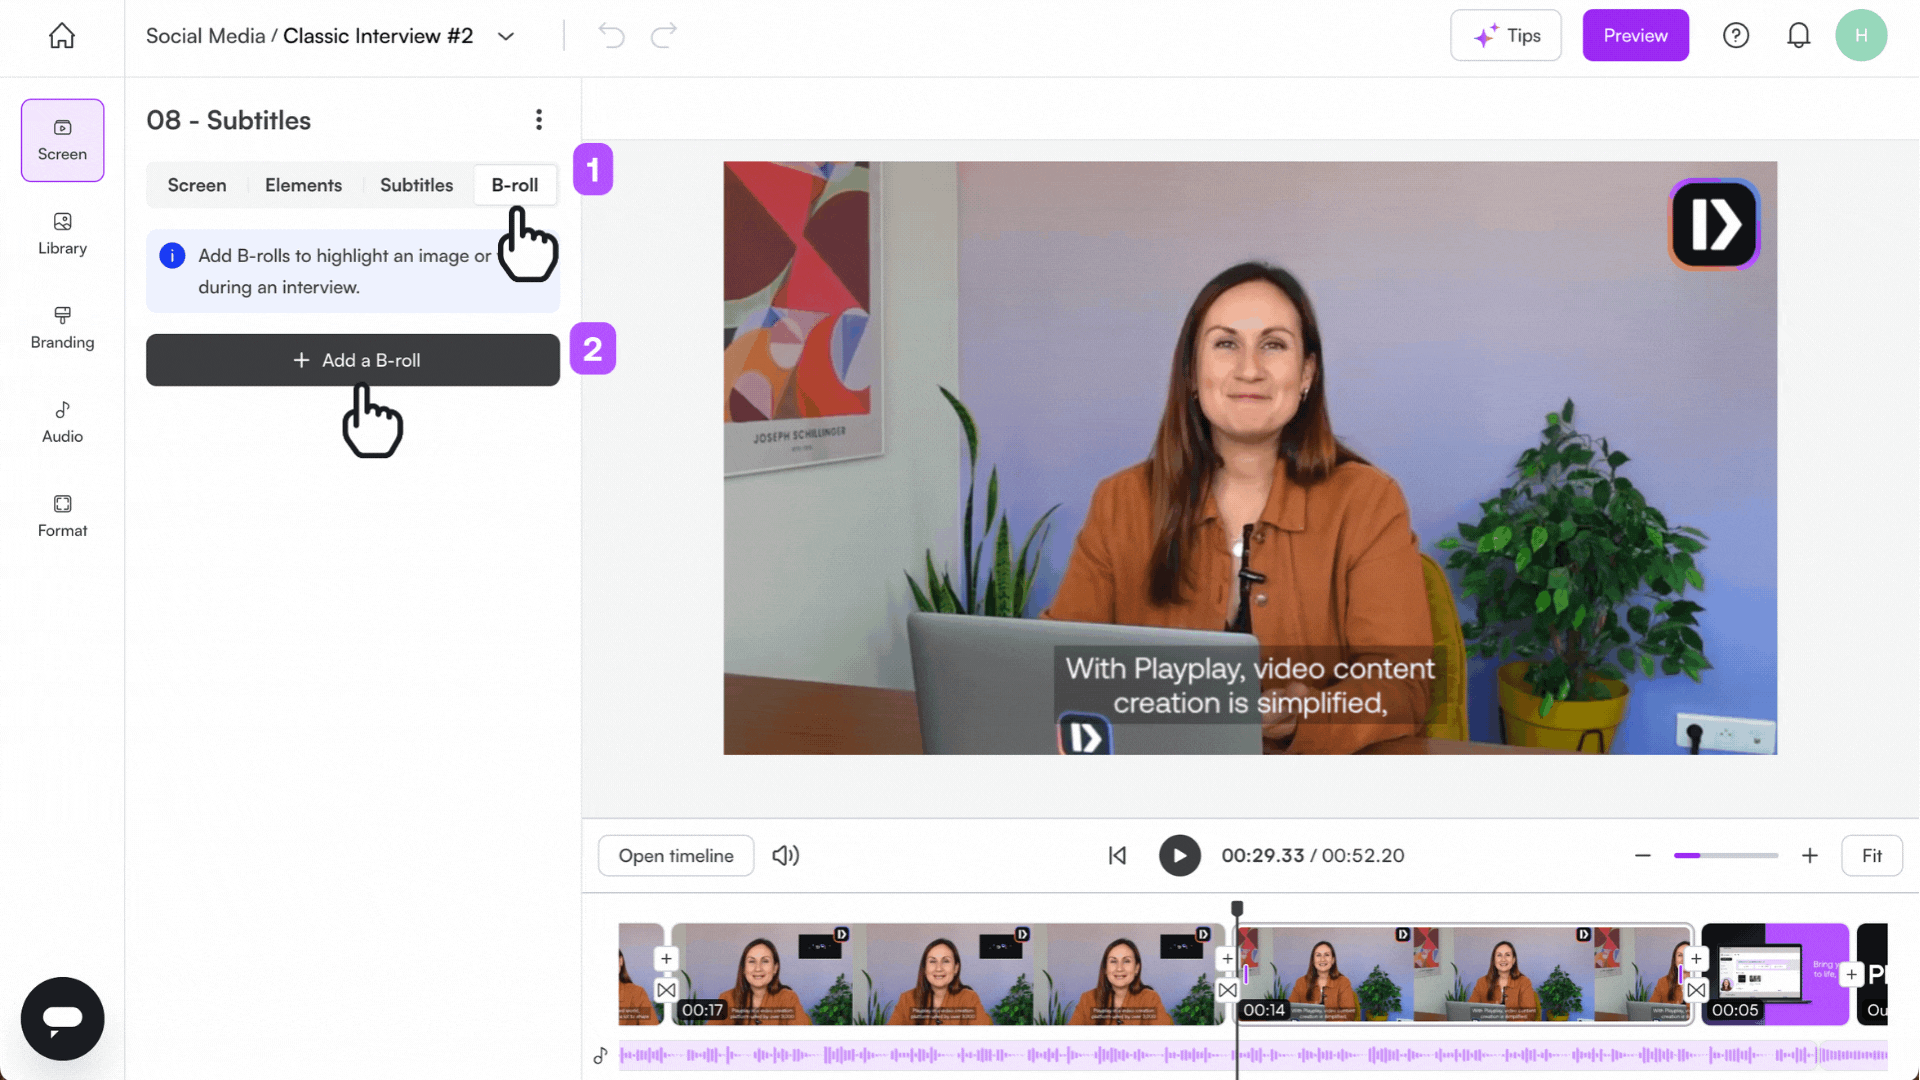Viewport: 1920px width, 1080px height.
Task: Mute the video with the speaker icon
Action: point(786,856)
